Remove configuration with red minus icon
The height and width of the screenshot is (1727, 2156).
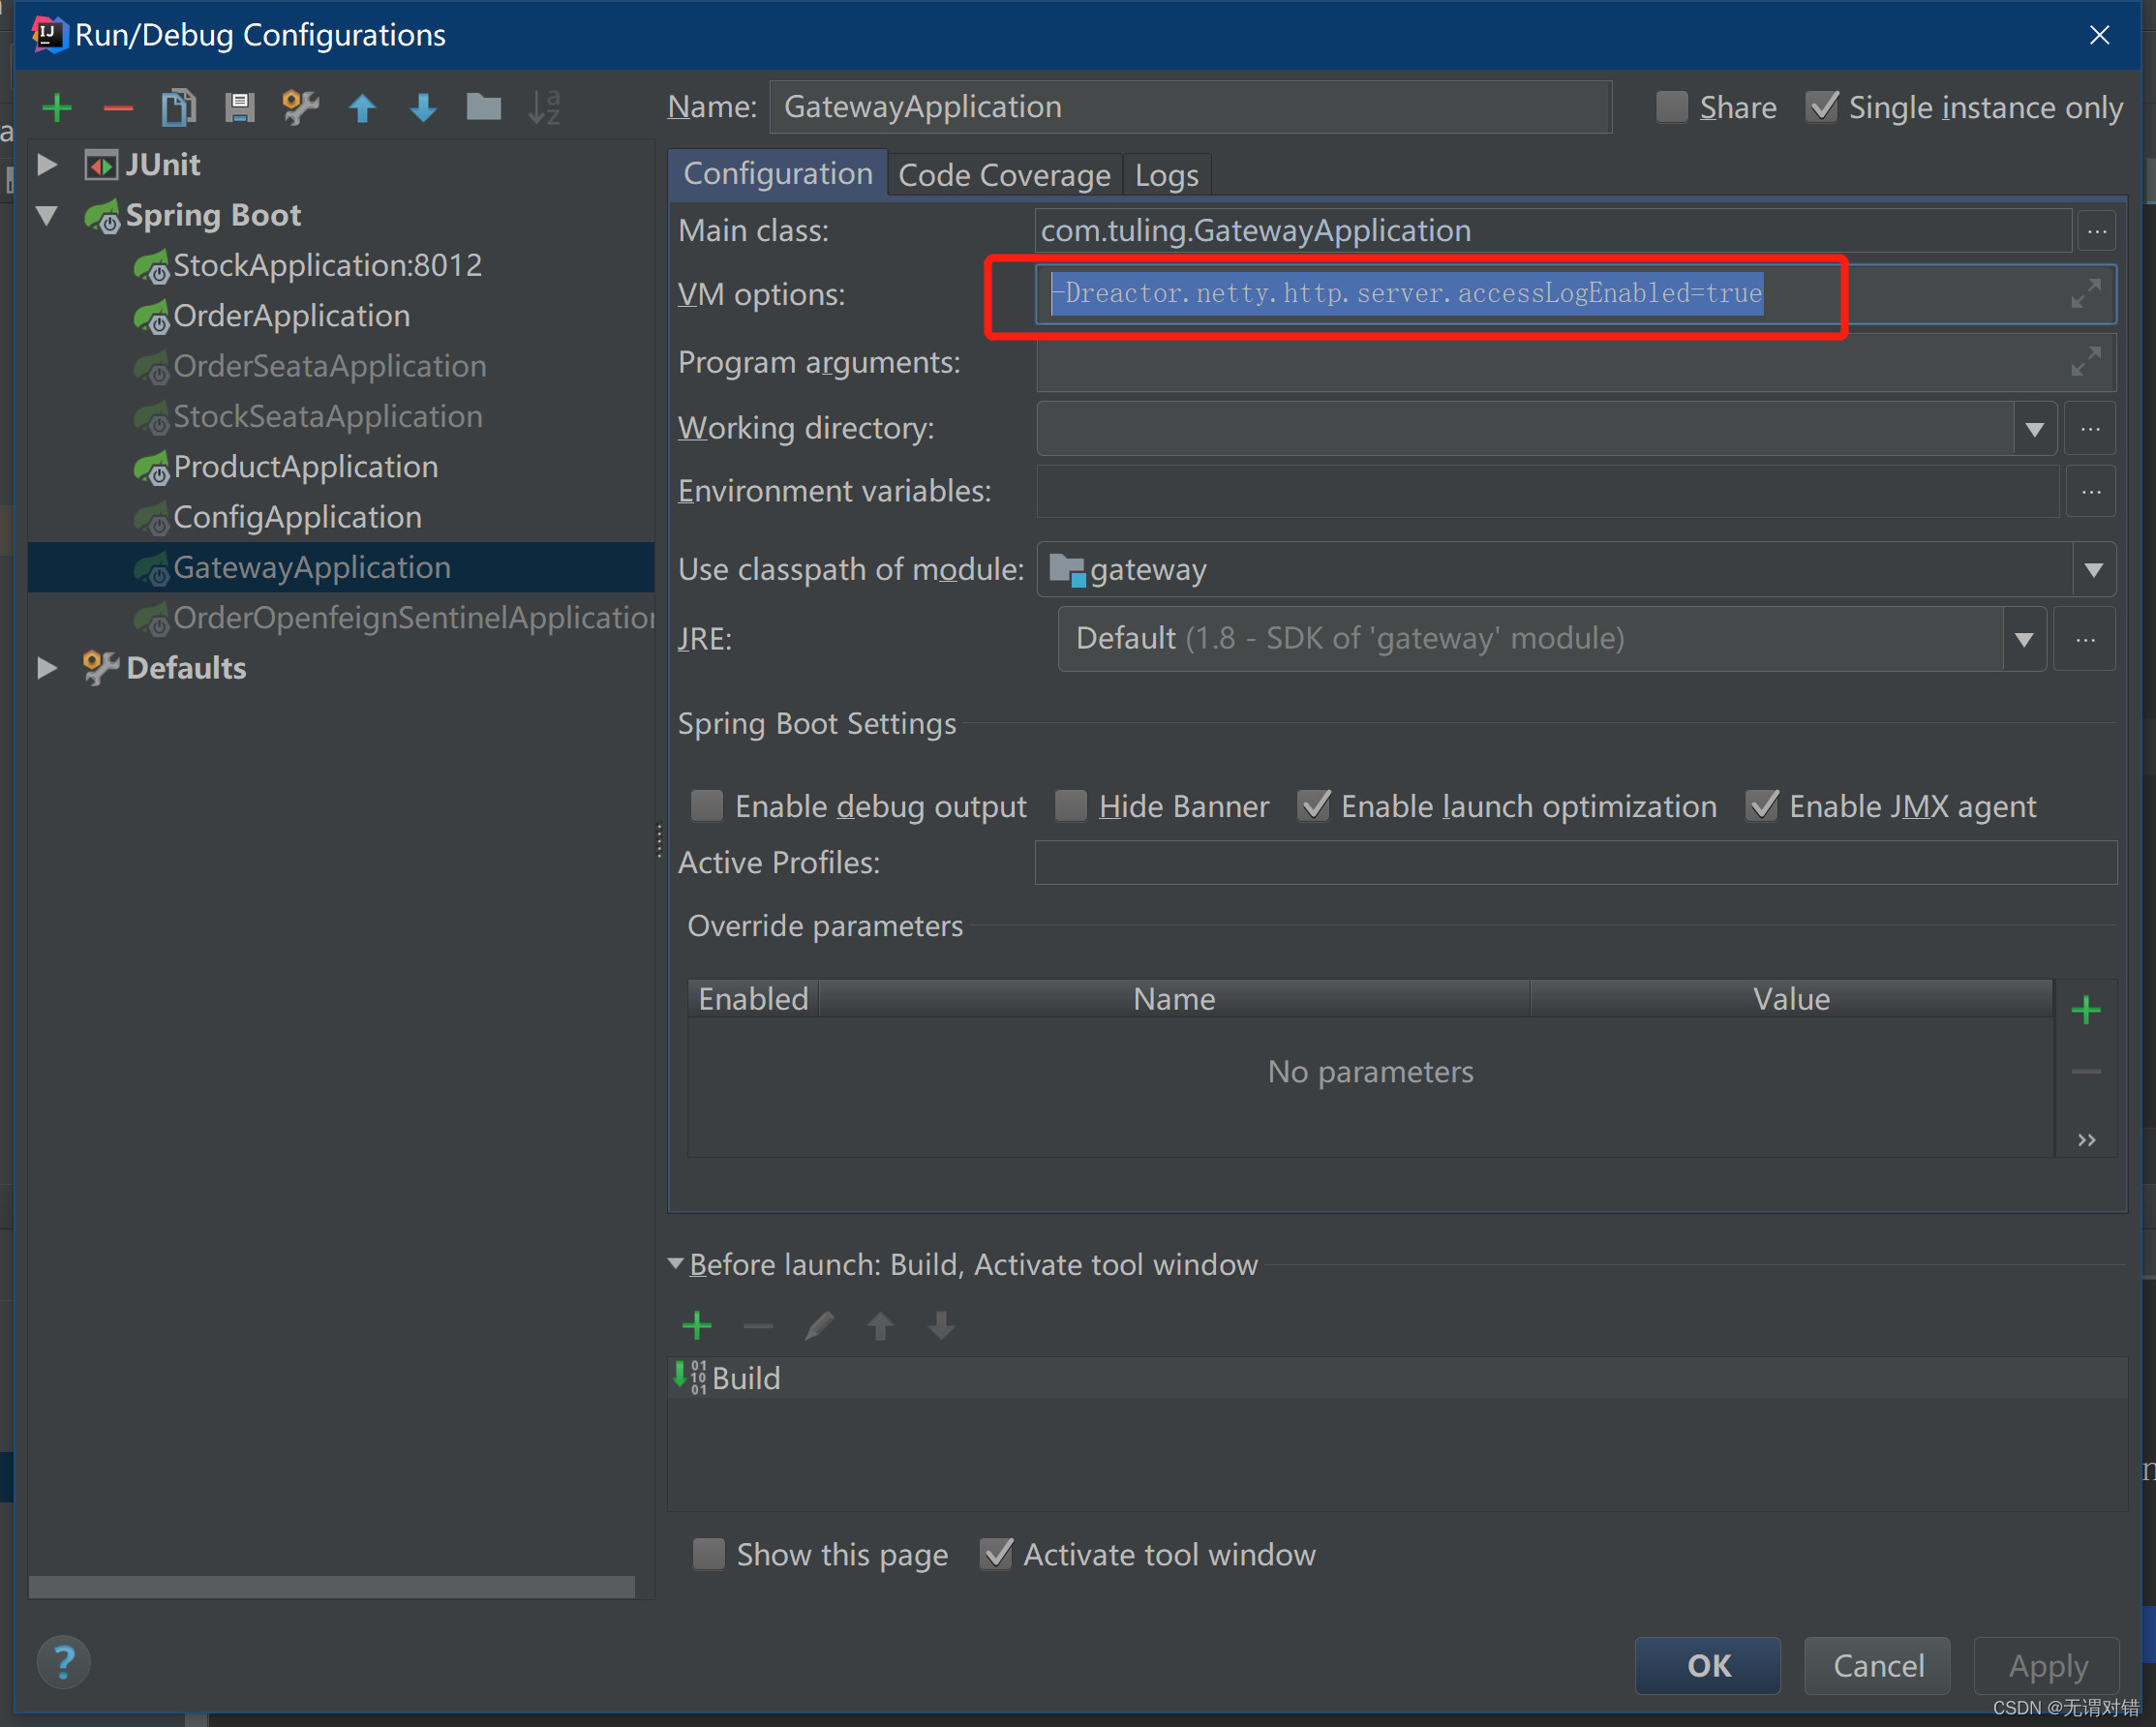pyautogui.click(x=118, y=108)
